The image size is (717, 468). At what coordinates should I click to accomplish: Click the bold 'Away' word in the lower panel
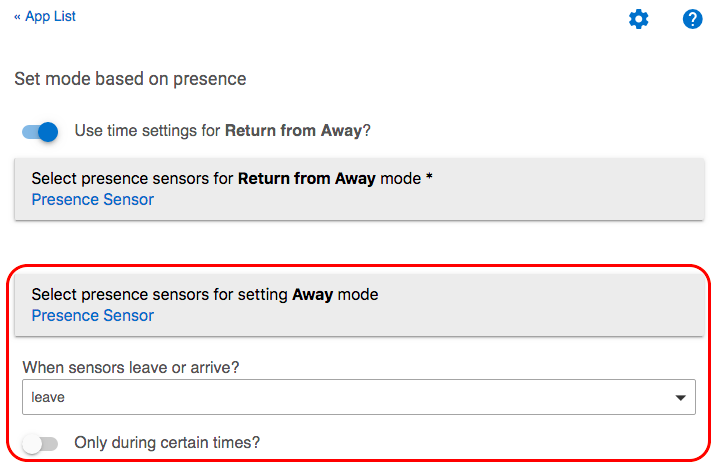click(312, 295)
